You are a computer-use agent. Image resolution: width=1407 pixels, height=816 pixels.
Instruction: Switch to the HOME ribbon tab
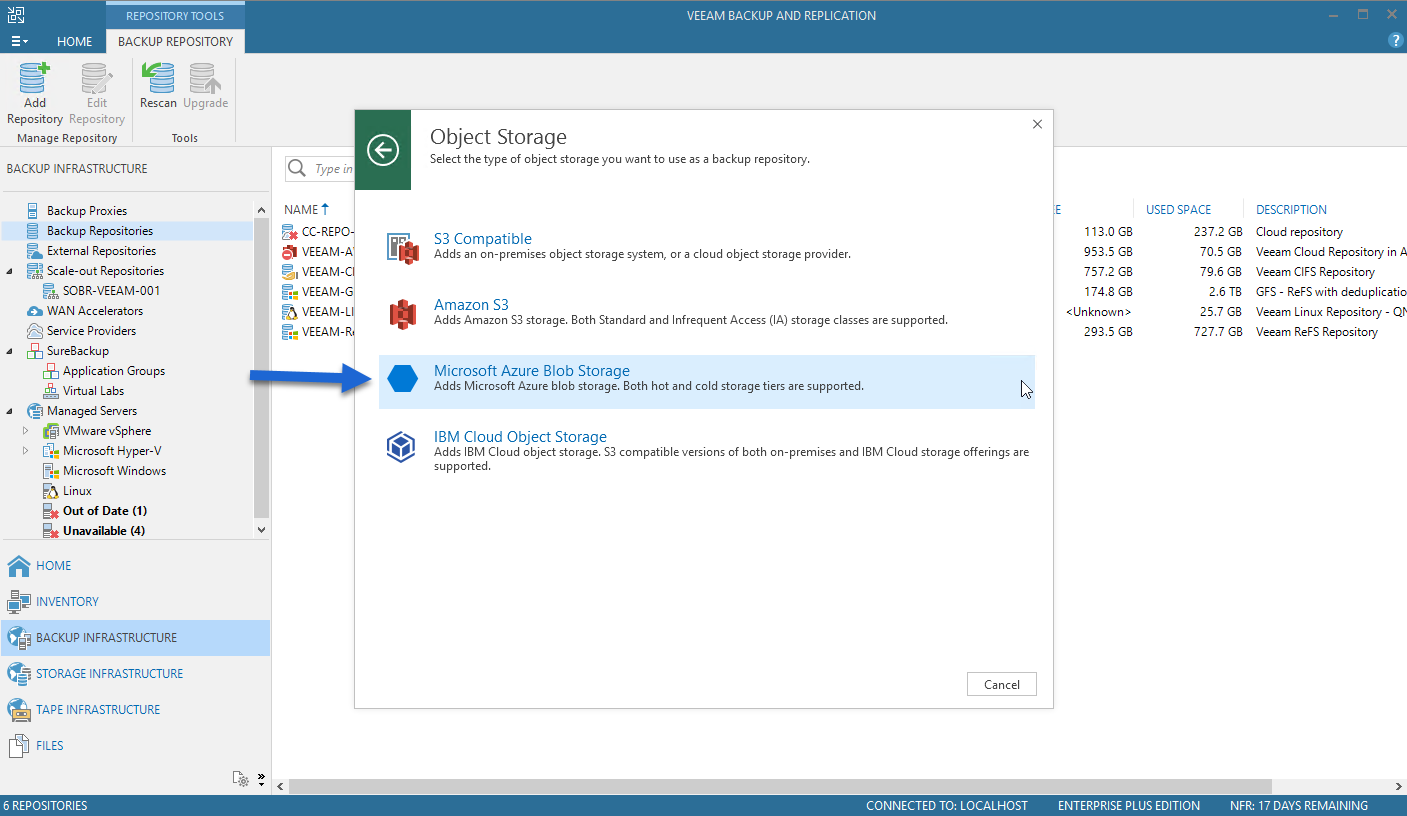point(75,42)
